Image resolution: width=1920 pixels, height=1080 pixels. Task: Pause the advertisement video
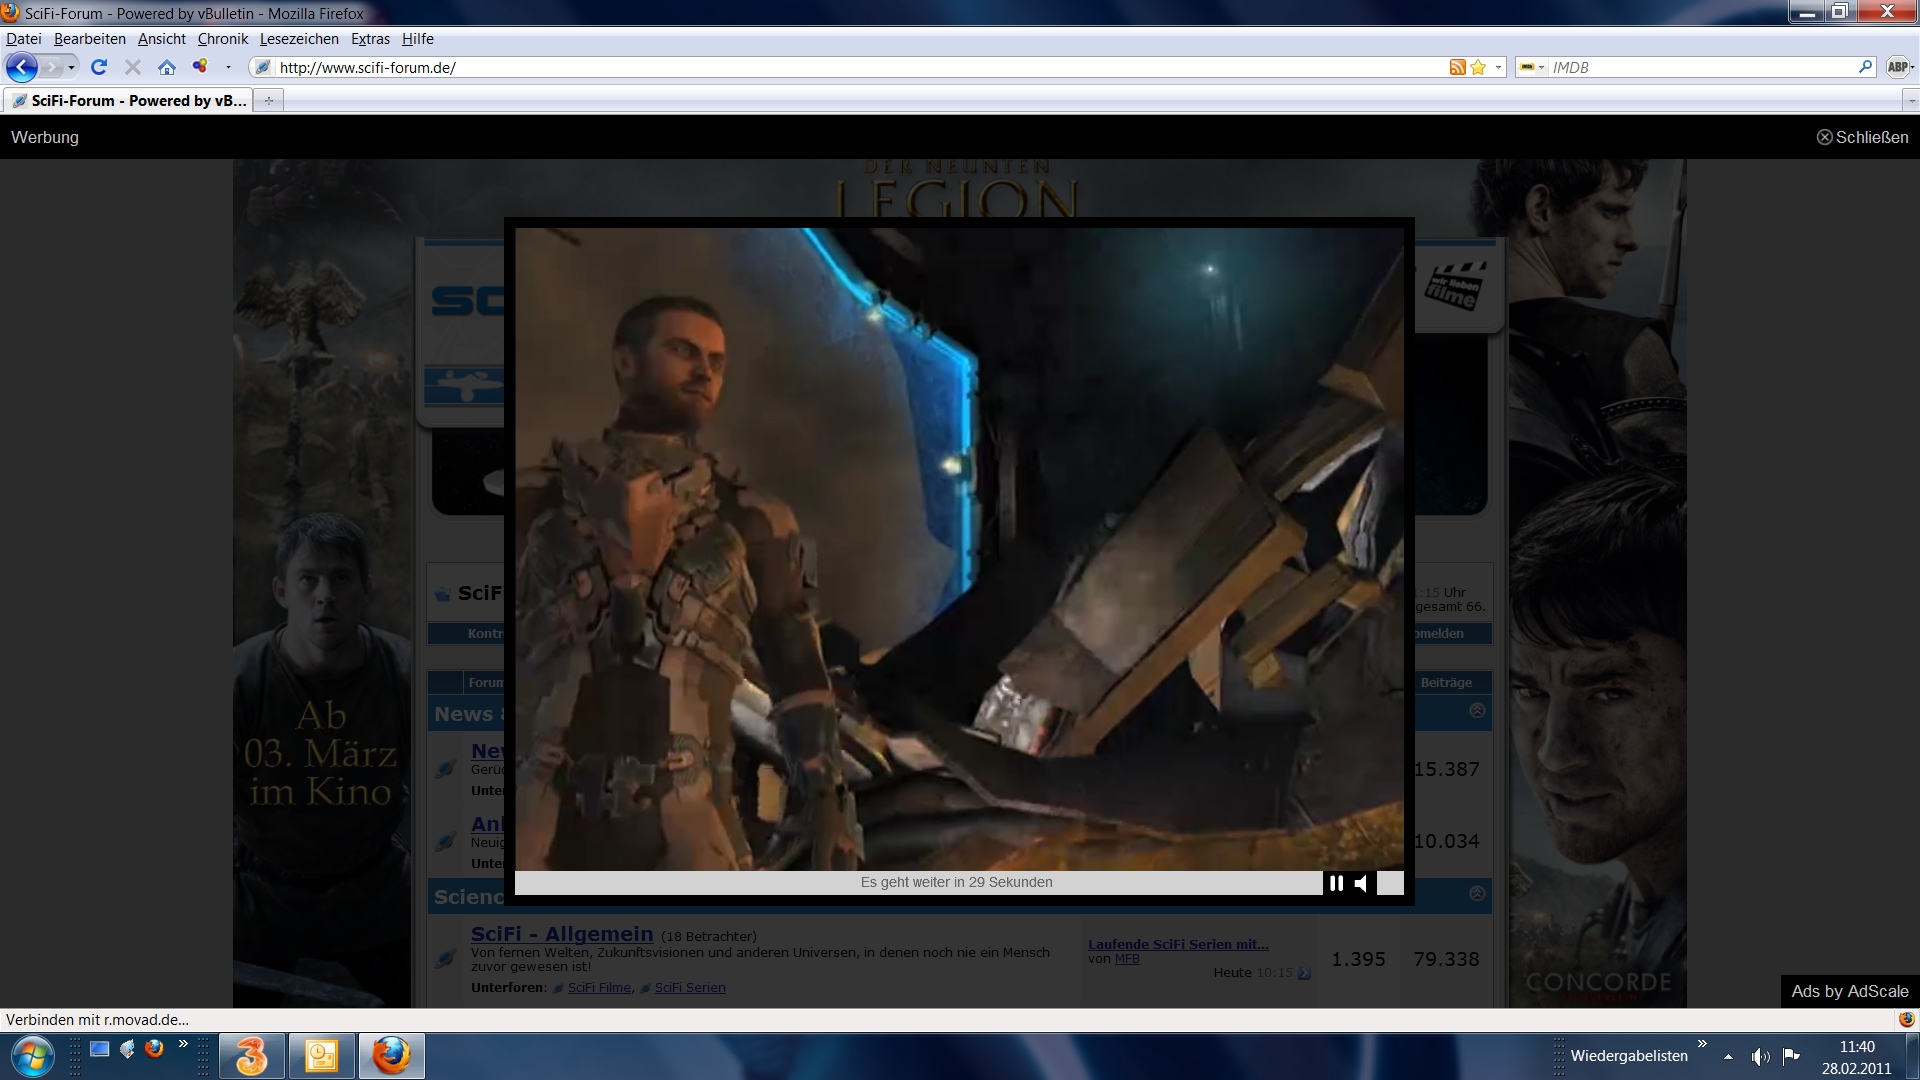click(1336, 883)
